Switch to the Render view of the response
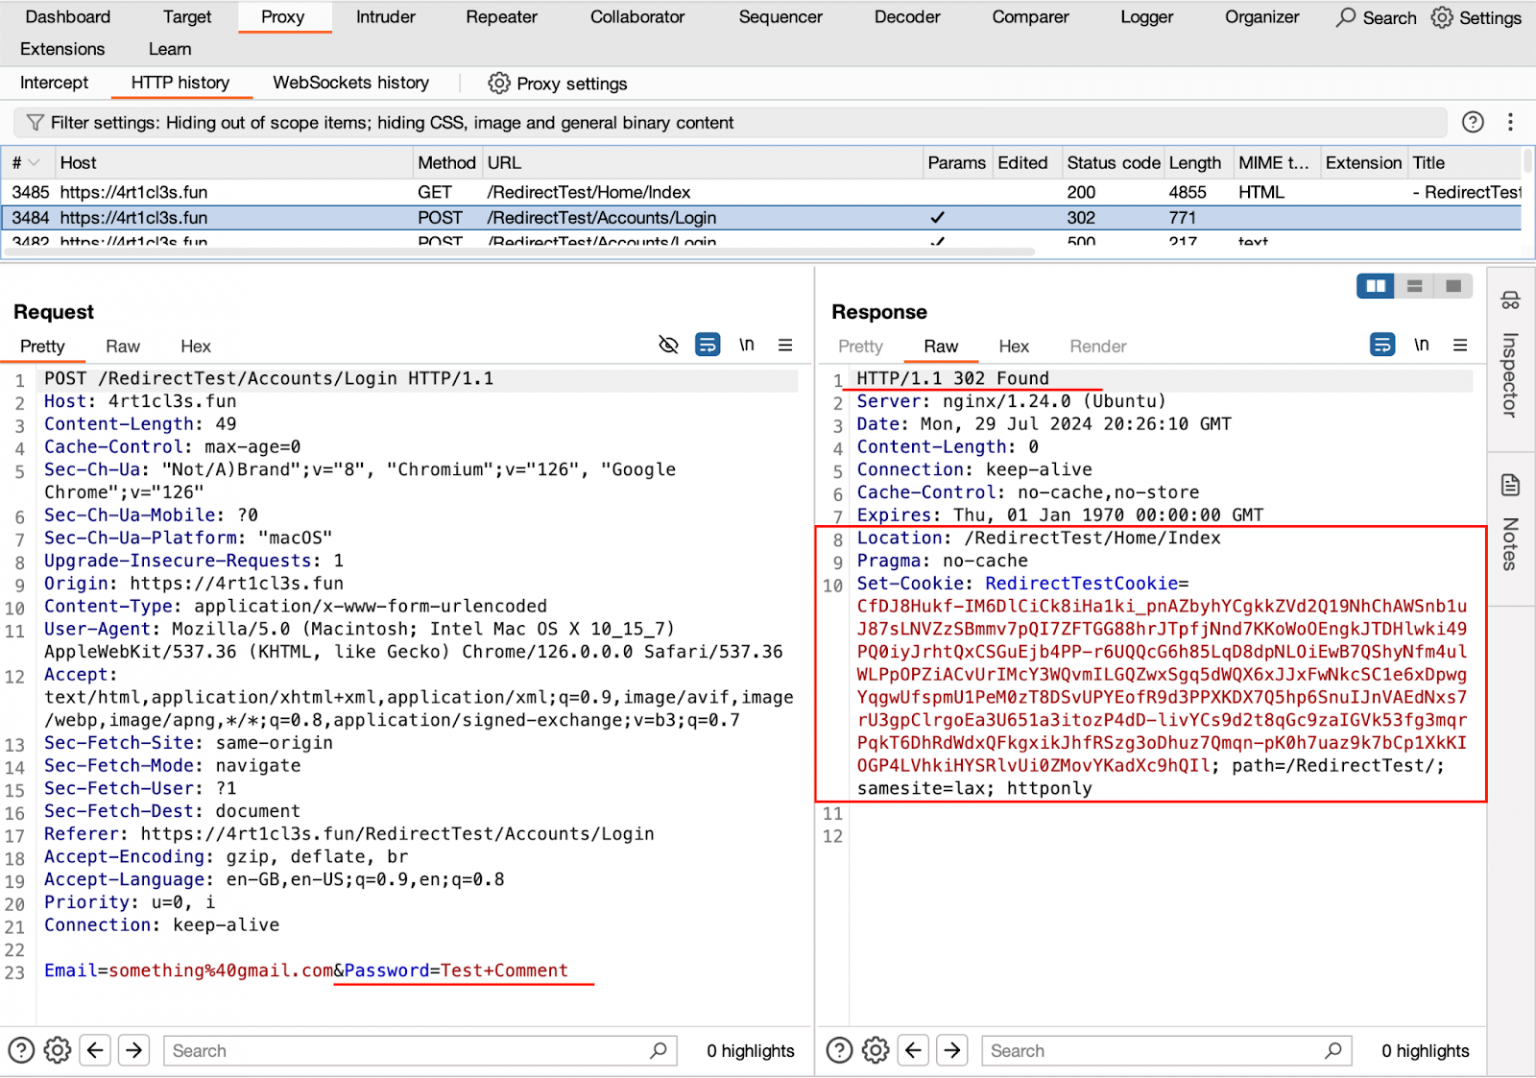Viewport: 1536px width, 1078px height. (1097, 347)
